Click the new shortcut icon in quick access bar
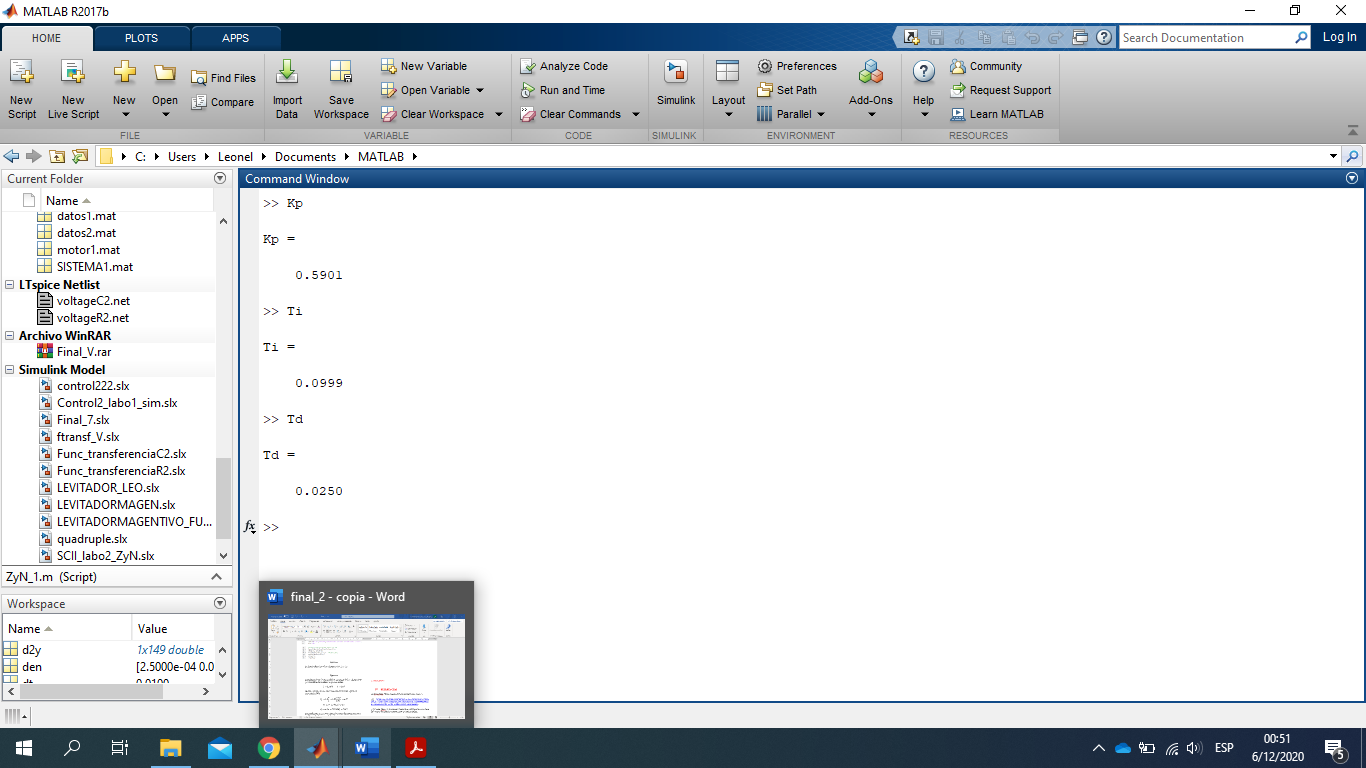The height and width of the screenshot is (768, 1366). (911, 38)
